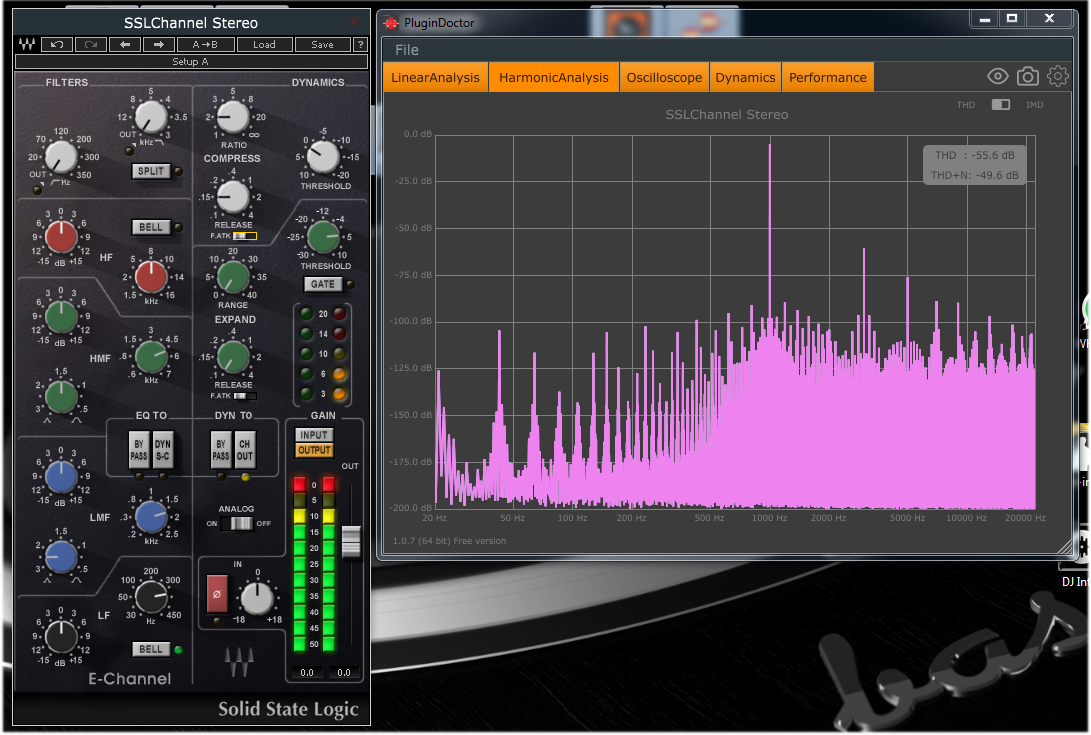Click the low-pass filter kHz knob
The width and height of the screenshot is (1091, 735).
pos(150,117)
